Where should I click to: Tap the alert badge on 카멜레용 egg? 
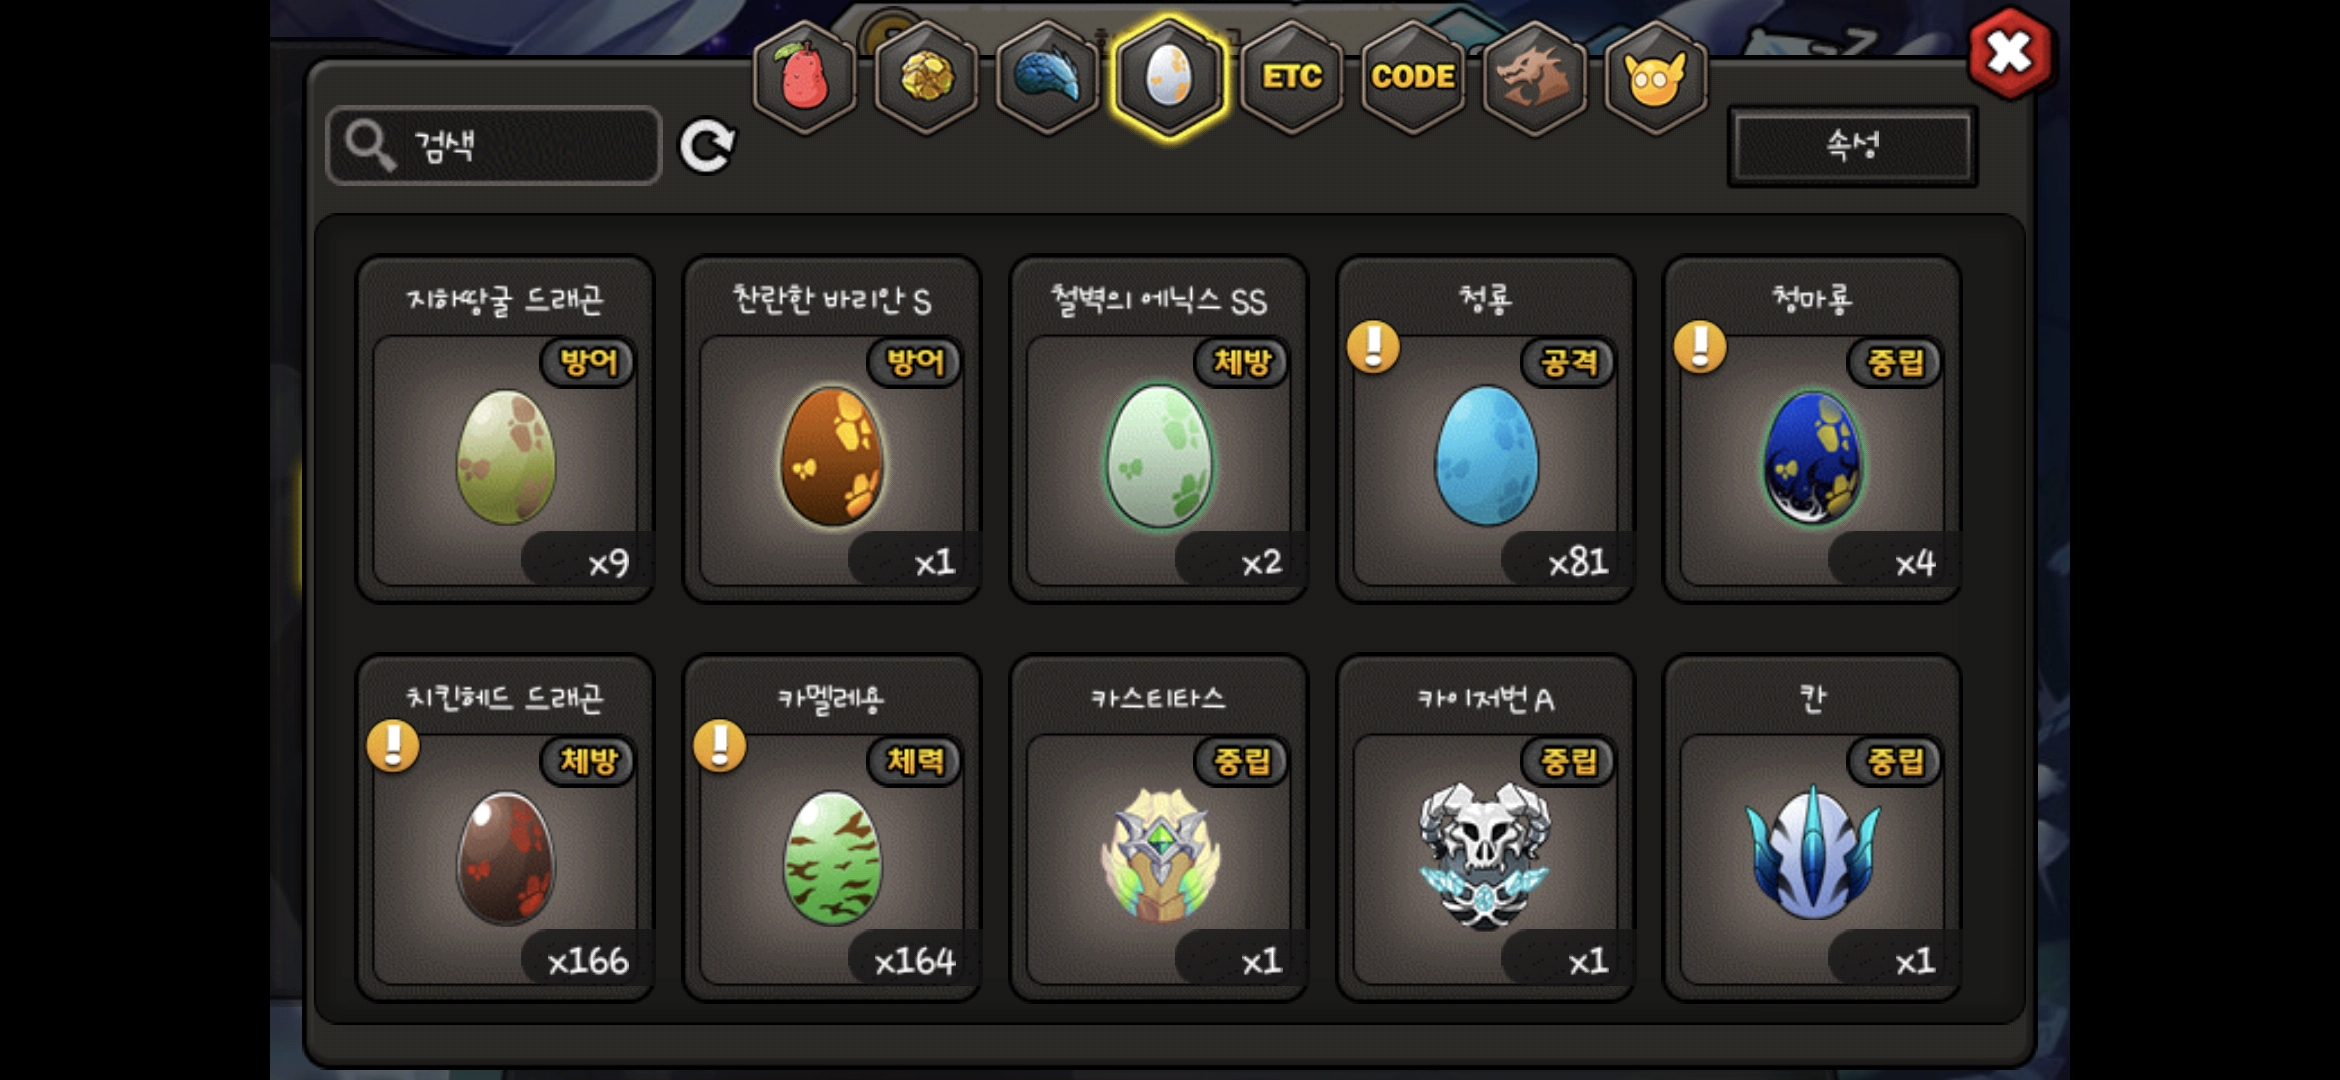[x=720, y=746]
